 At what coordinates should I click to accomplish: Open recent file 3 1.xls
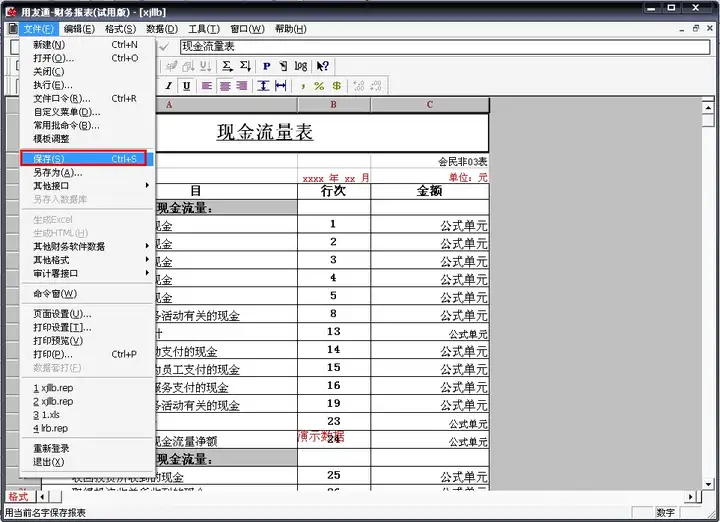[46, 415]
